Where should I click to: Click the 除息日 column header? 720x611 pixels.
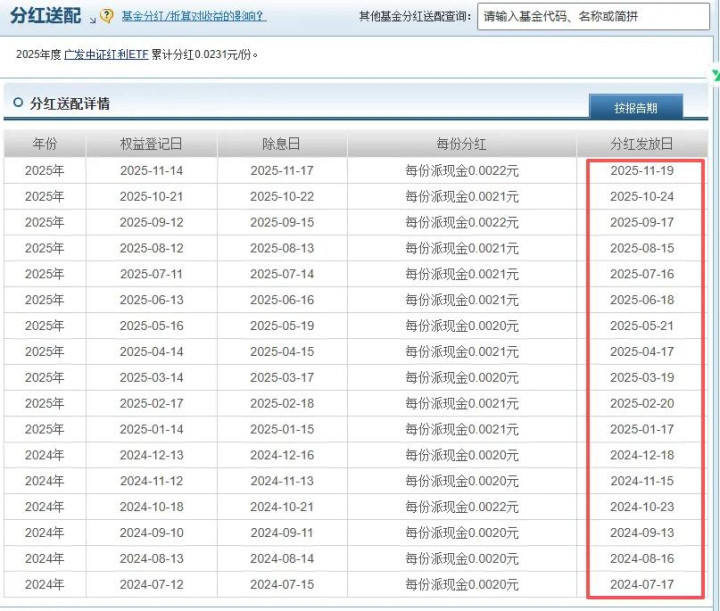pos(281,144)
